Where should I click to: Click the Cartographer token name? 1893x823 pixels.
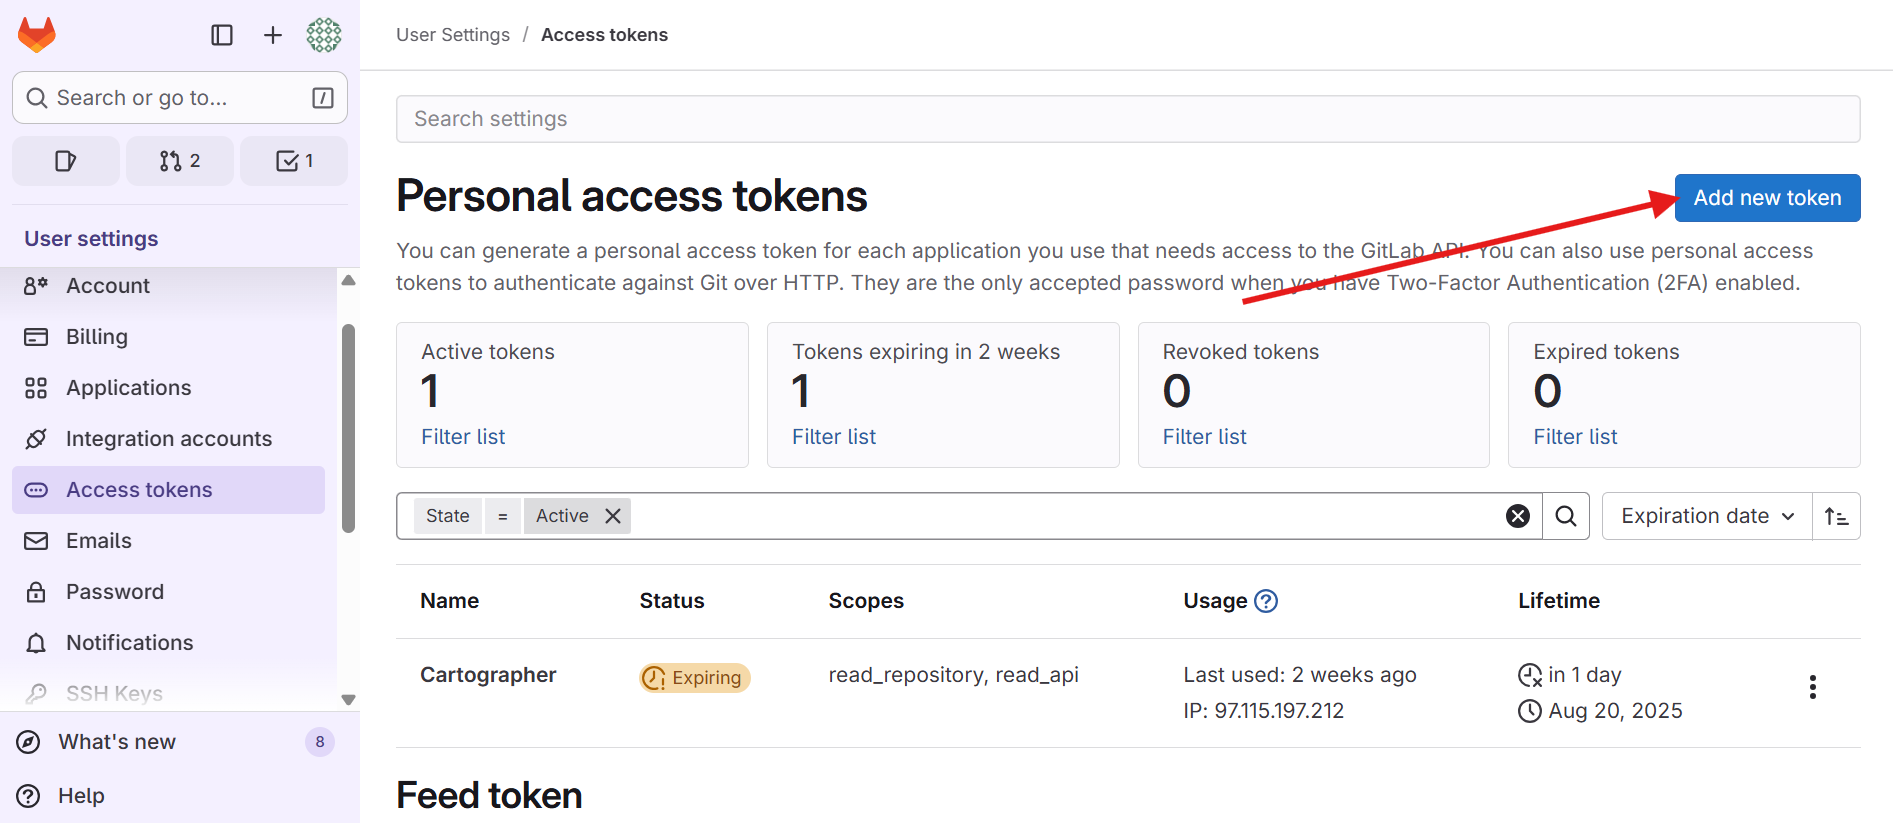point(488,675)
